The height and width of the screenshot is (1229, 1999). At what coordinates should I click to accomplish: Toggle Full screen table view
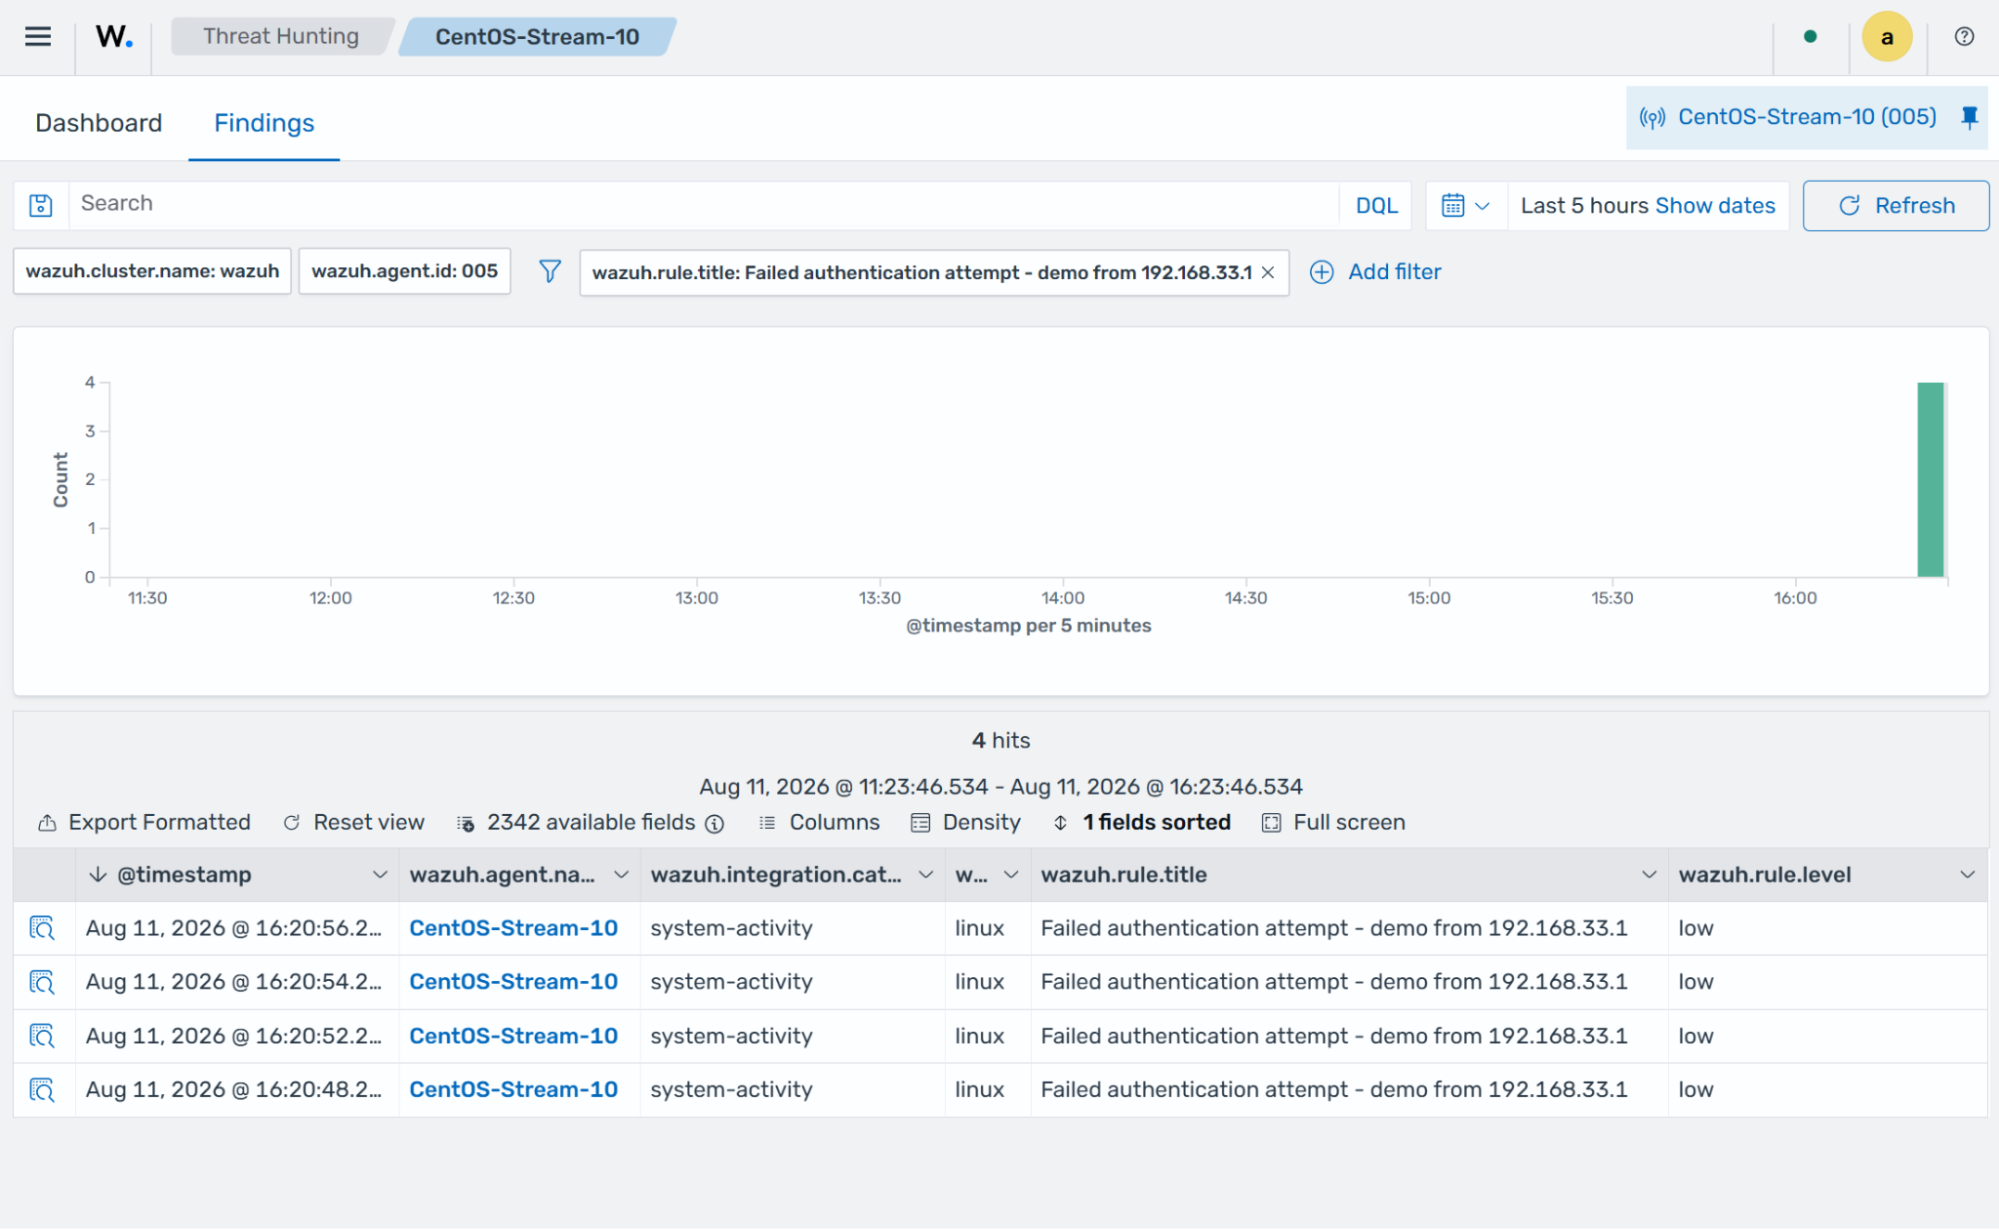(1334, 823)
